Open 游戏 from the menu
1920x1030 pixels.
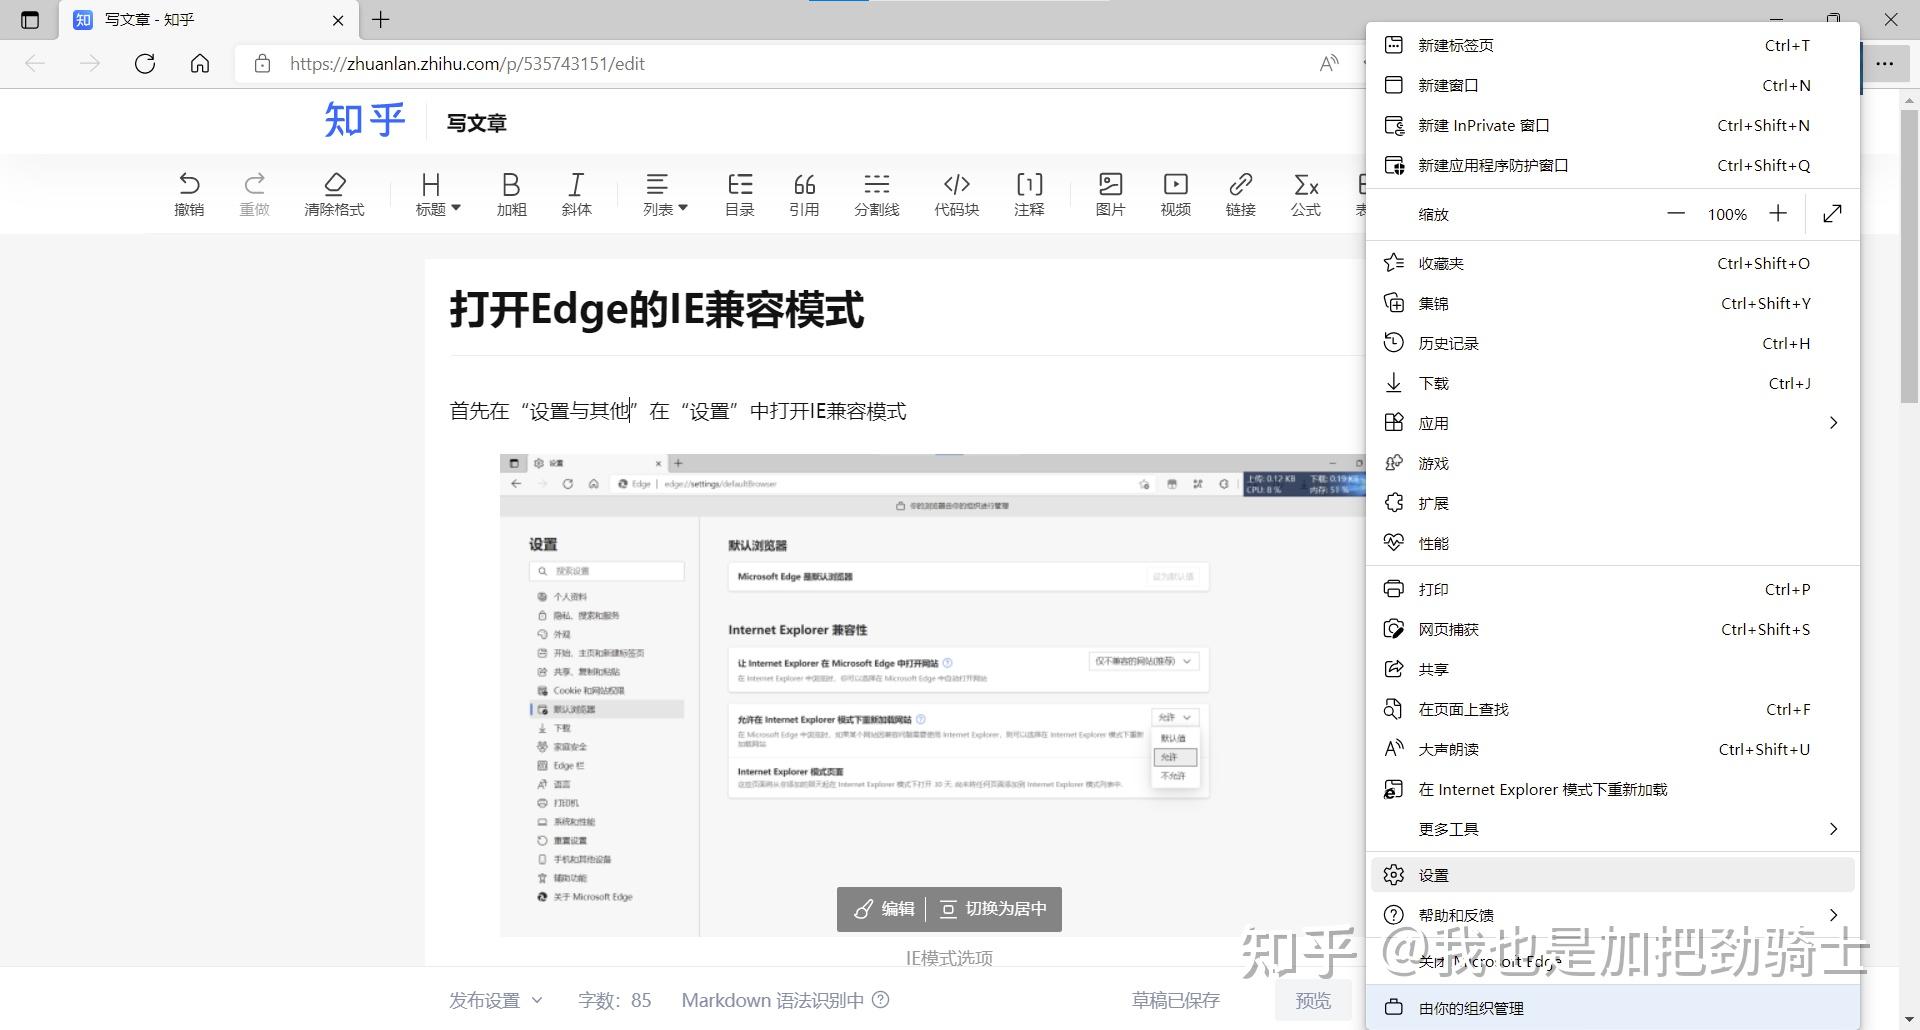click(1612, 463)
